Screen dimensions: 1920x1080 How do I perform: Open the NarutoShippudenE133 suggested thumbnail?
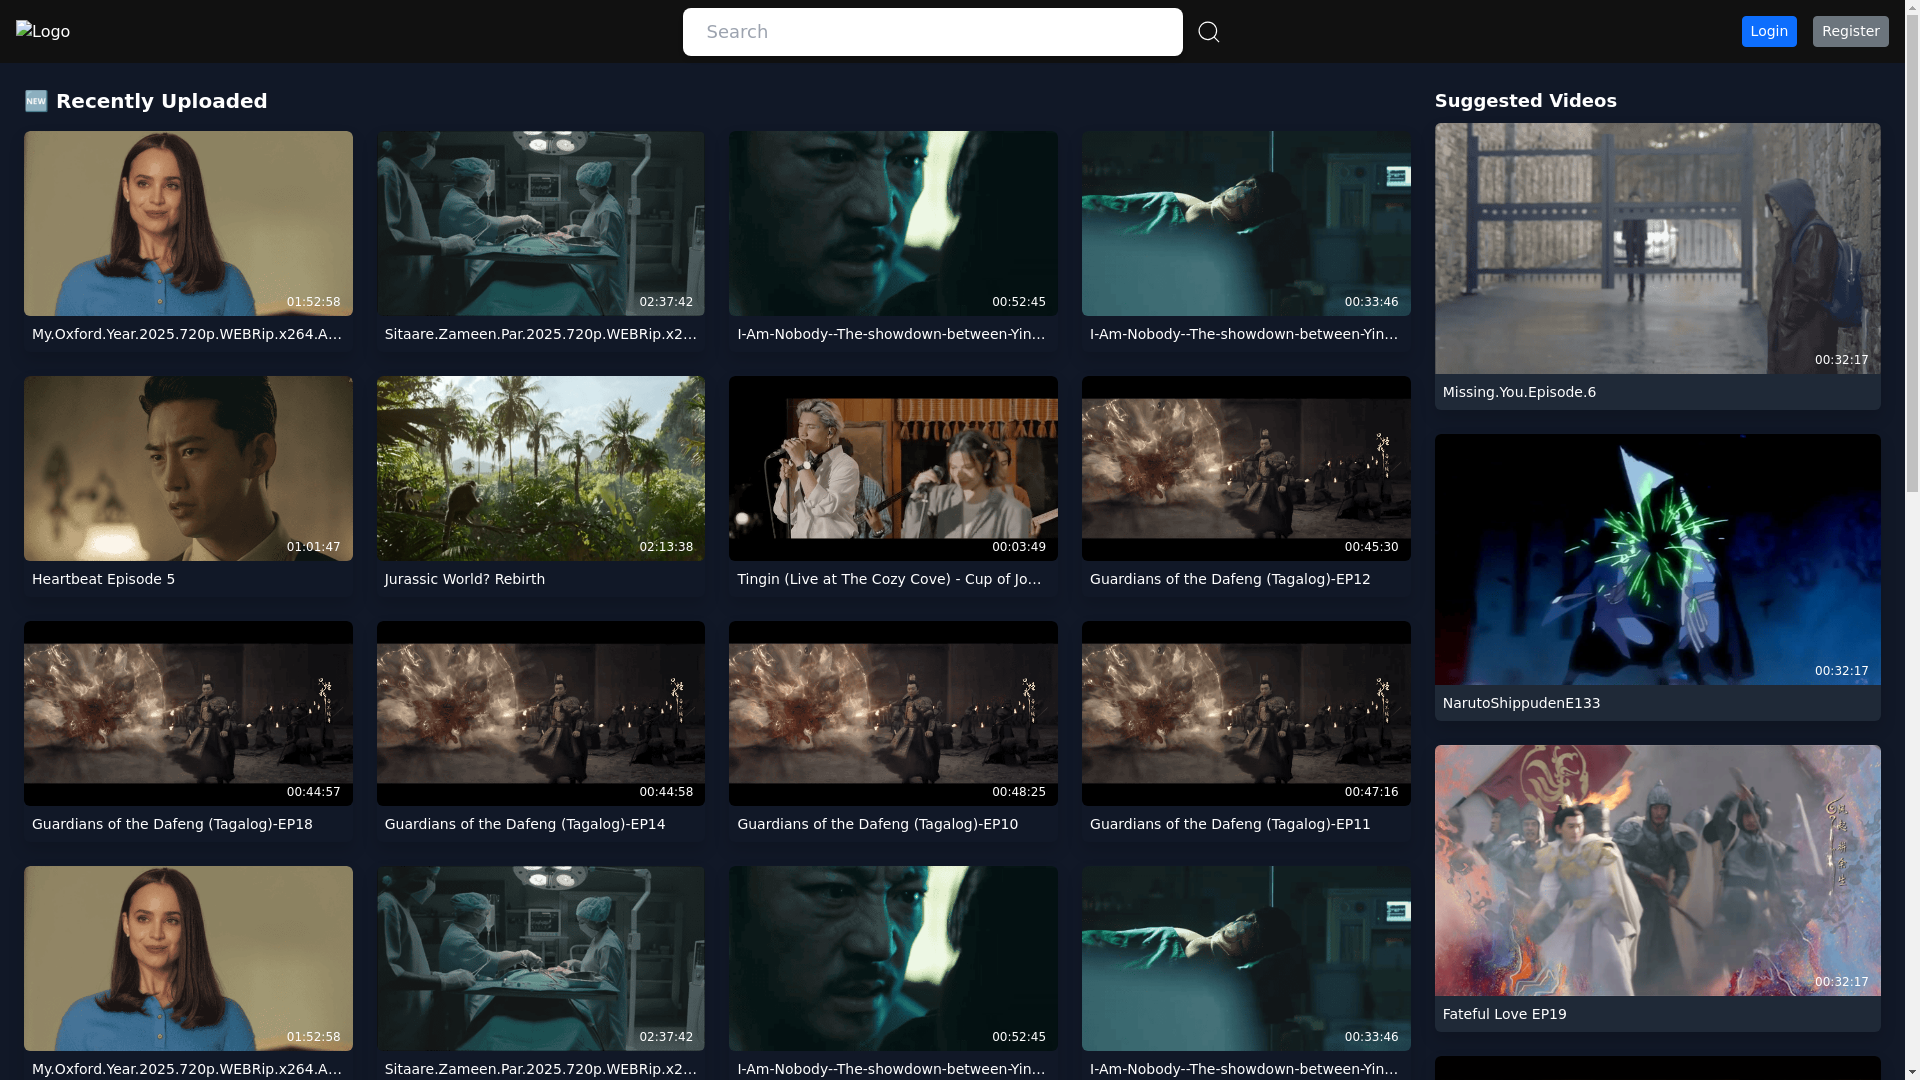pos(1657,559)
